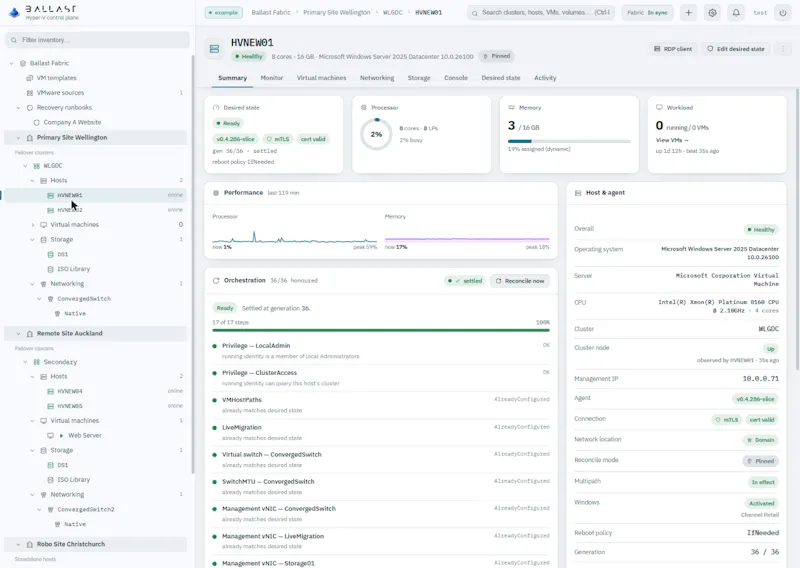
Task: Click the Memory card icon
Action: click(x=511, y=108)
